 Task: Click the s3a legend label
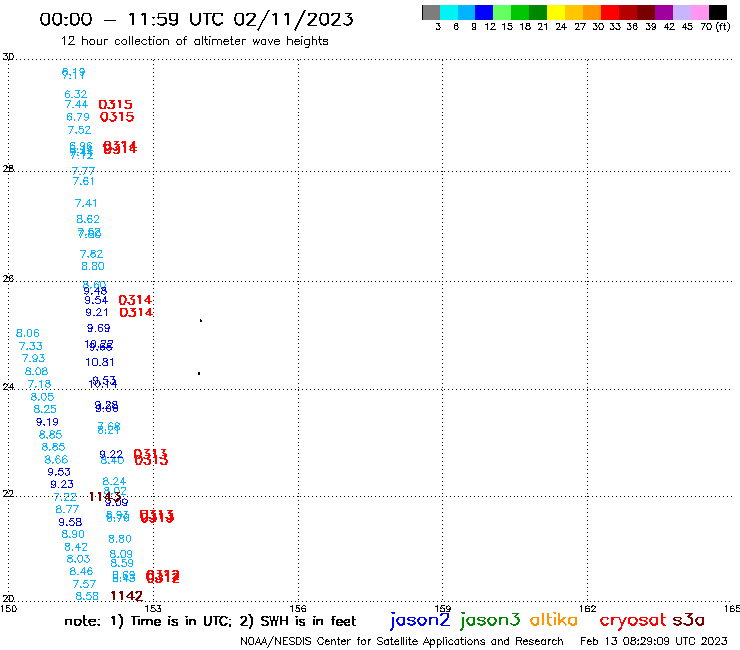[x=689, y=620]
